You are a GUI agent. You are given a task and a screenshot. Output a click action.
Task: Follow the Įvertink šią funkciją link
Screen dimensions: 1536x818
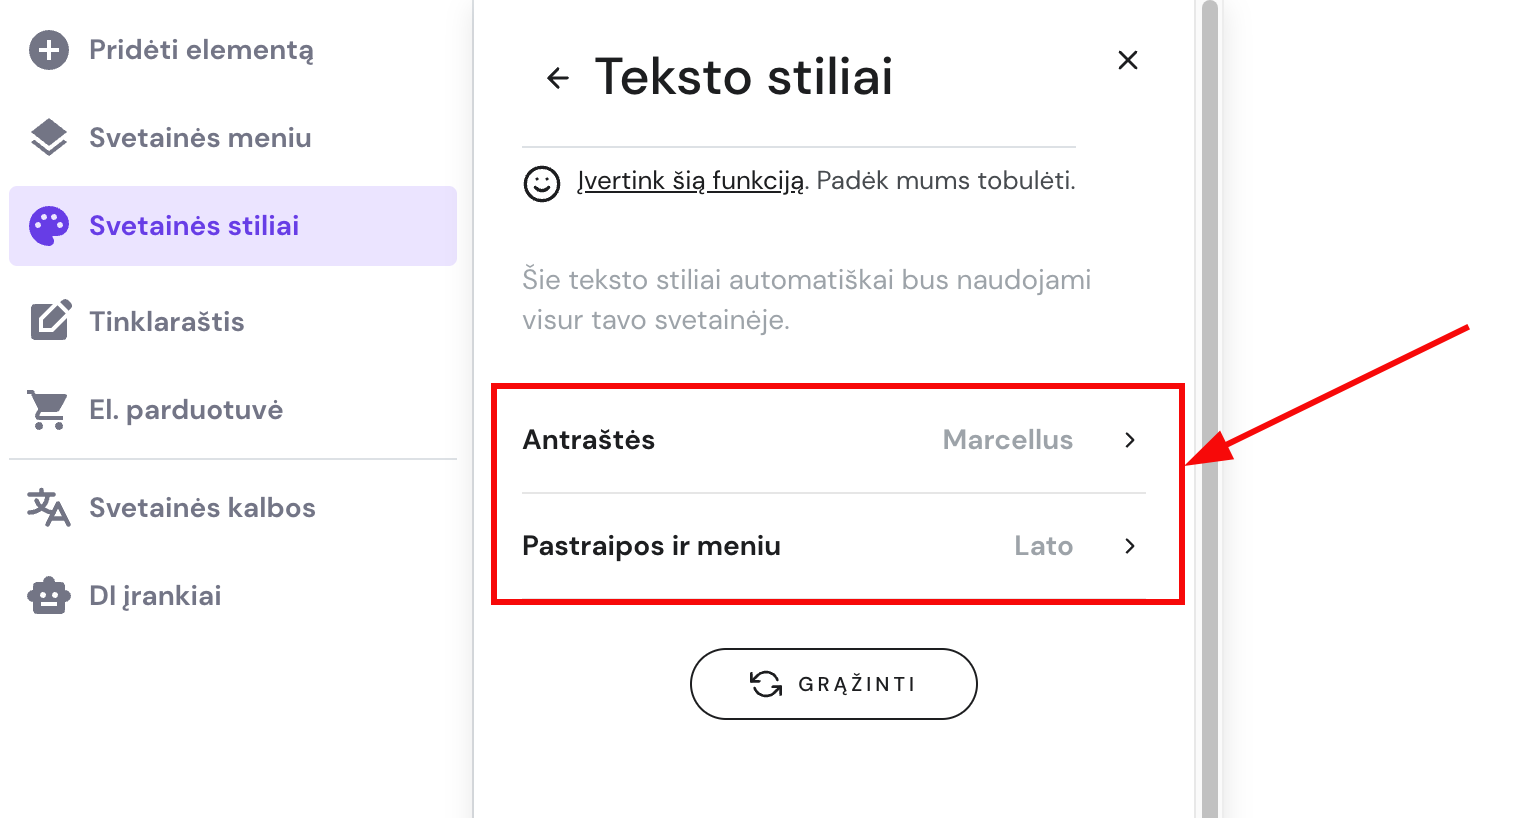[690, 181]
